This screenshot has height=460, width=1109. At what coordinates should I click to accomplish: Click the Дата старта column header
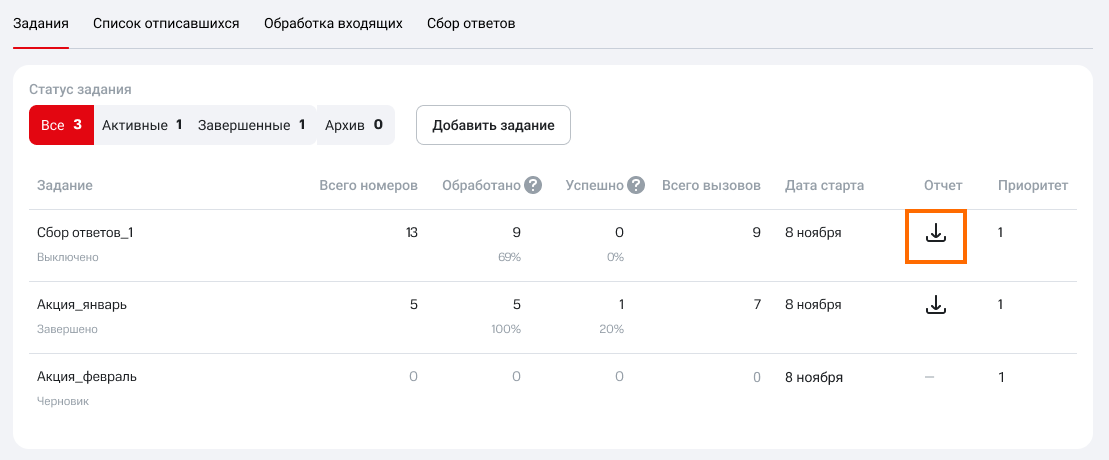824,185
